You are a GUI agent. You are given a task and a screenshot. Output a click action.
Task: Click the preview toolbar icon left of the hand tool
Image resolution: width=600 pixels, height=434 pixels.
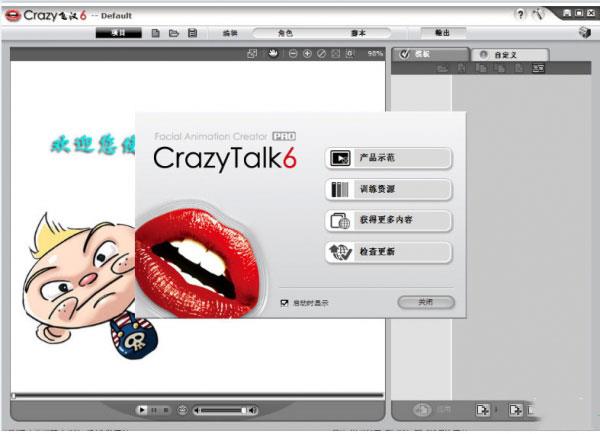[x=252, y=54]
